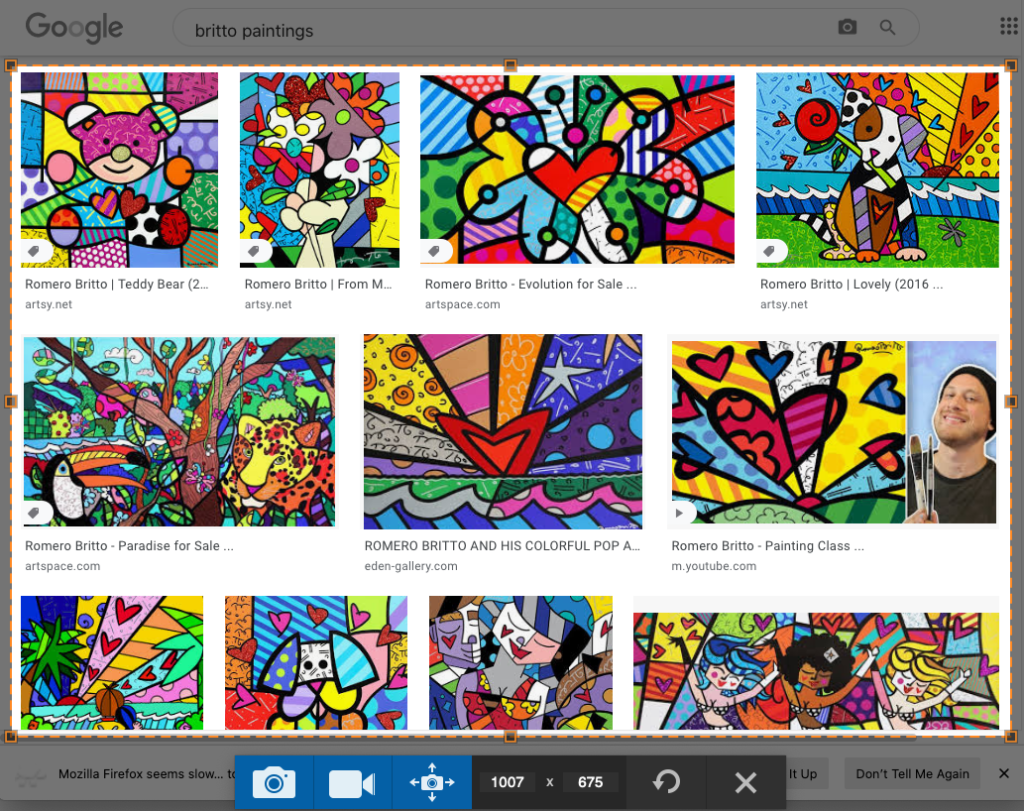Click the tag icon on the 'From M...' painting
Viewport: 1024px width, 811px height.
253,251
